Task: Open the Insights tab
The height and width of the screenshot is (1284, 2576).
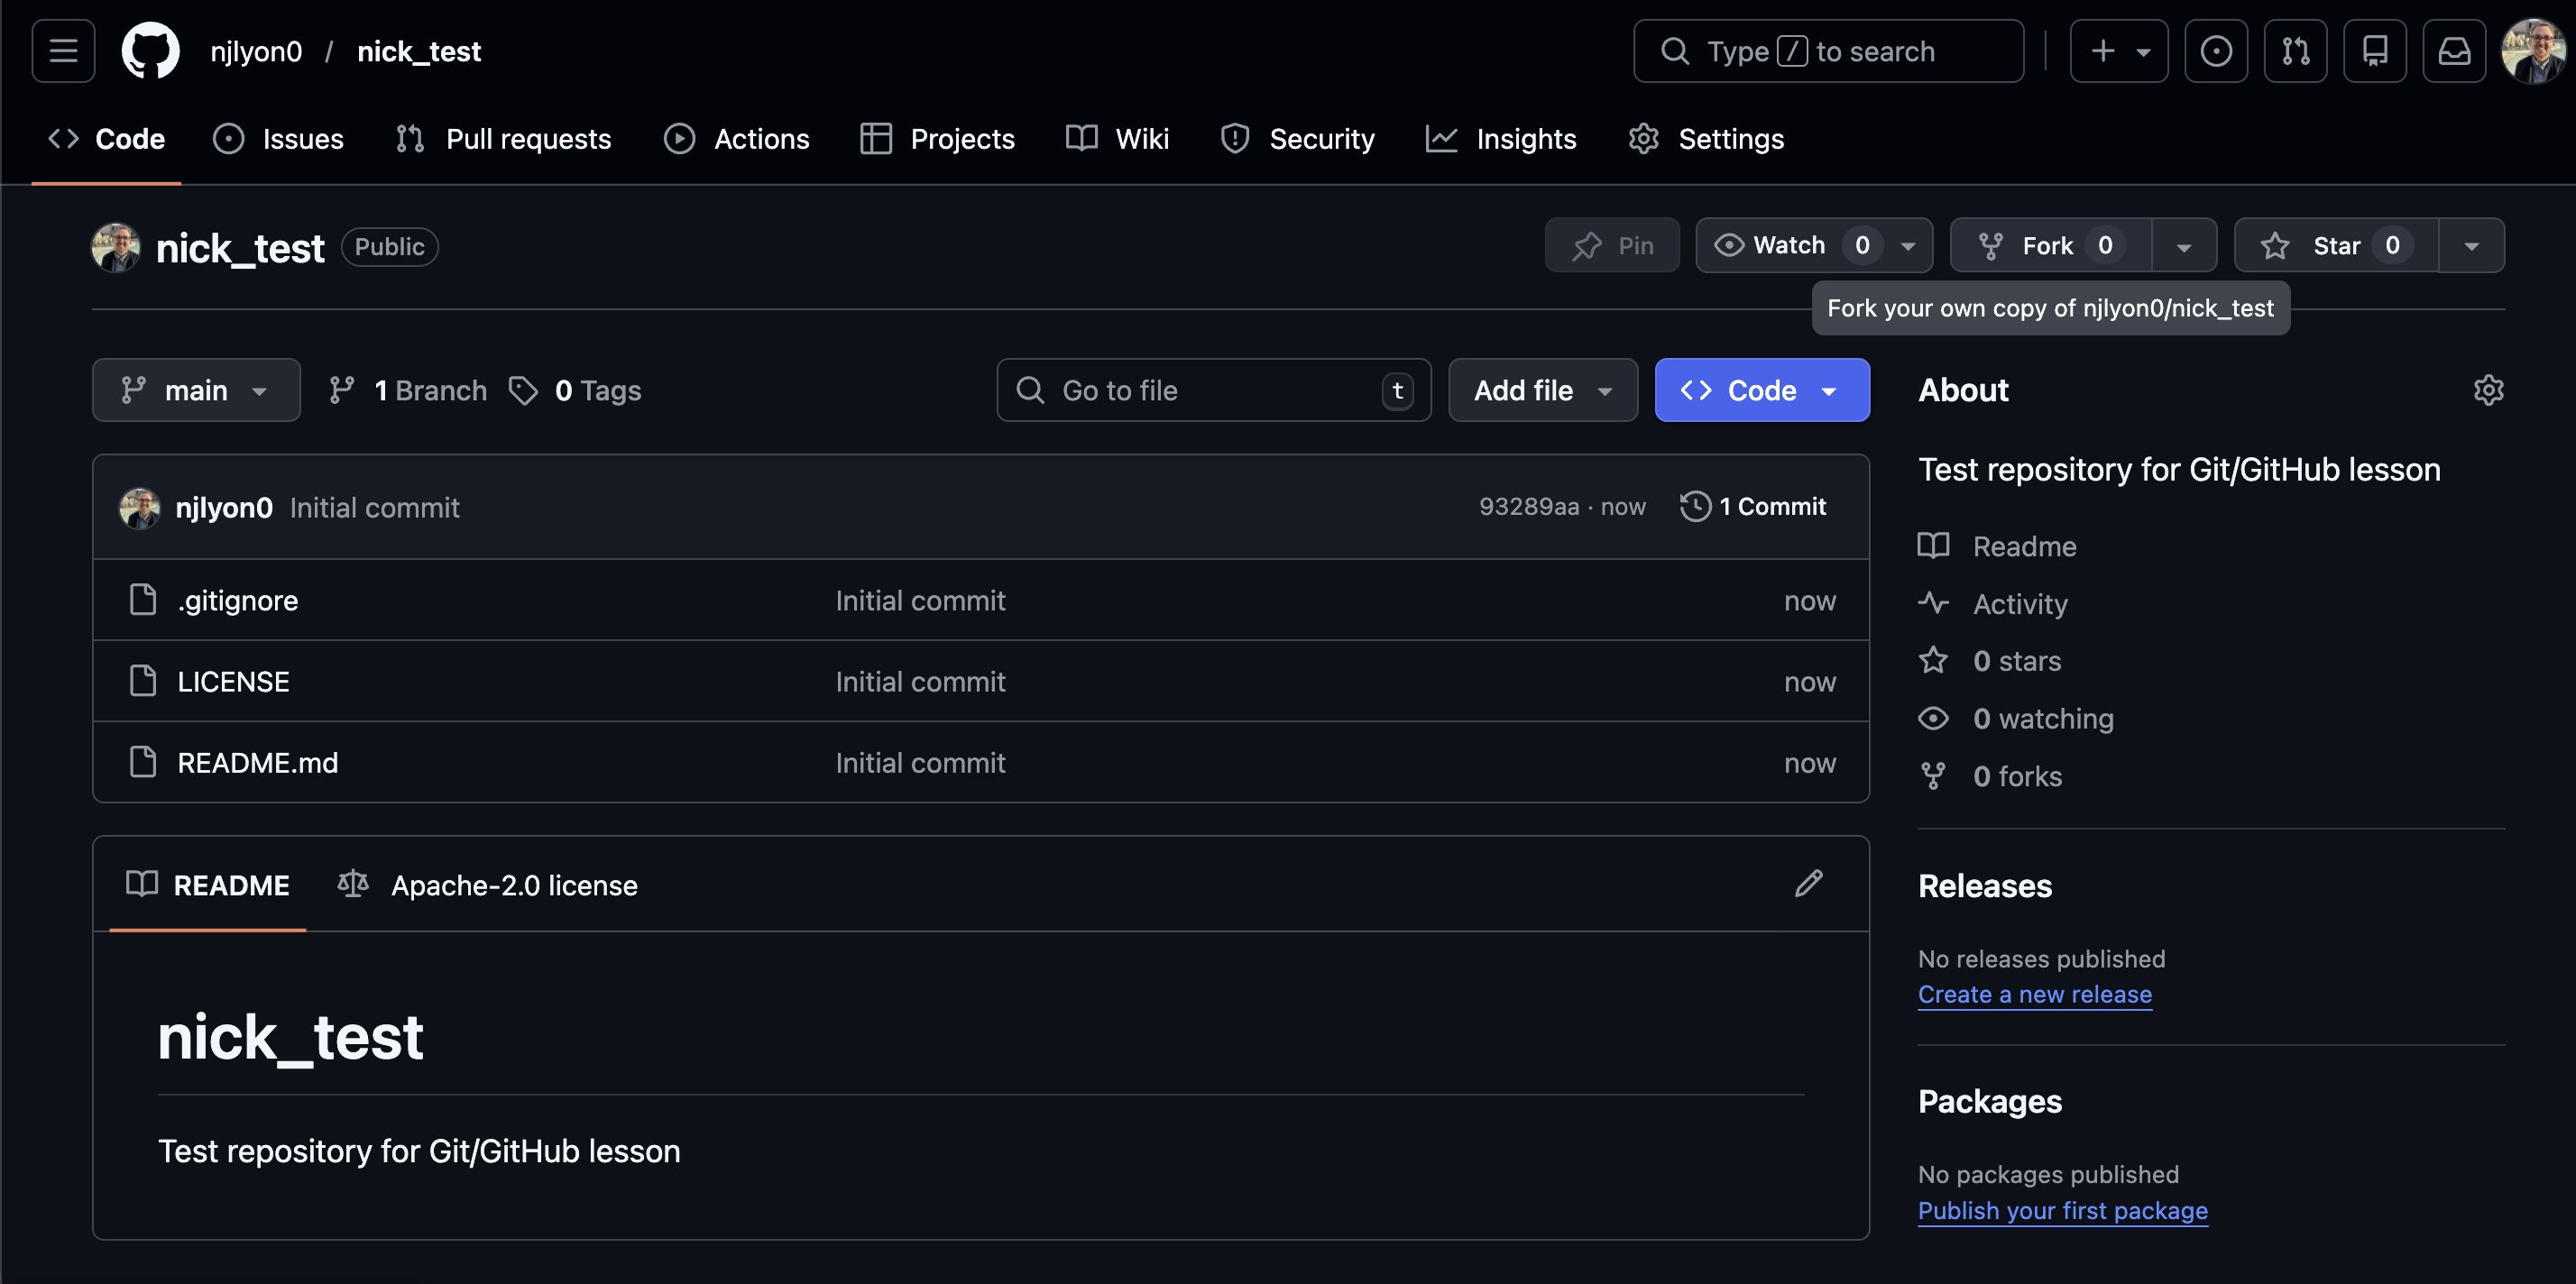Action: click(1500, 139)
